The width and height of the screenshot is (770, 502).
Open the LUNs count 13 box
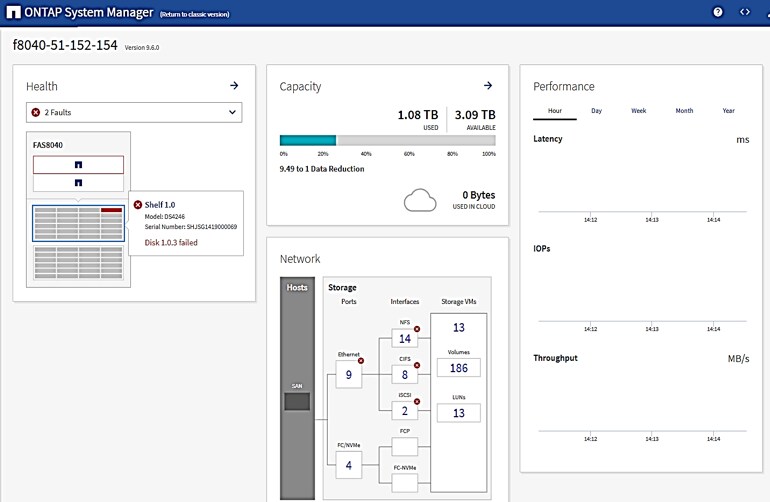click(x=458, y=413)
